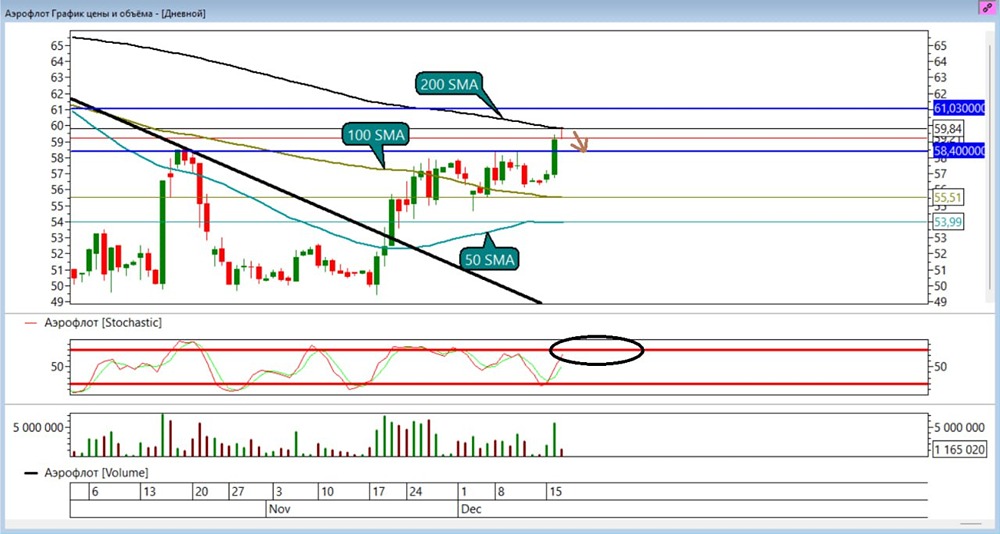Click date '8' on the time axis
Viewport: 1000px width, 534px height.
503,492
